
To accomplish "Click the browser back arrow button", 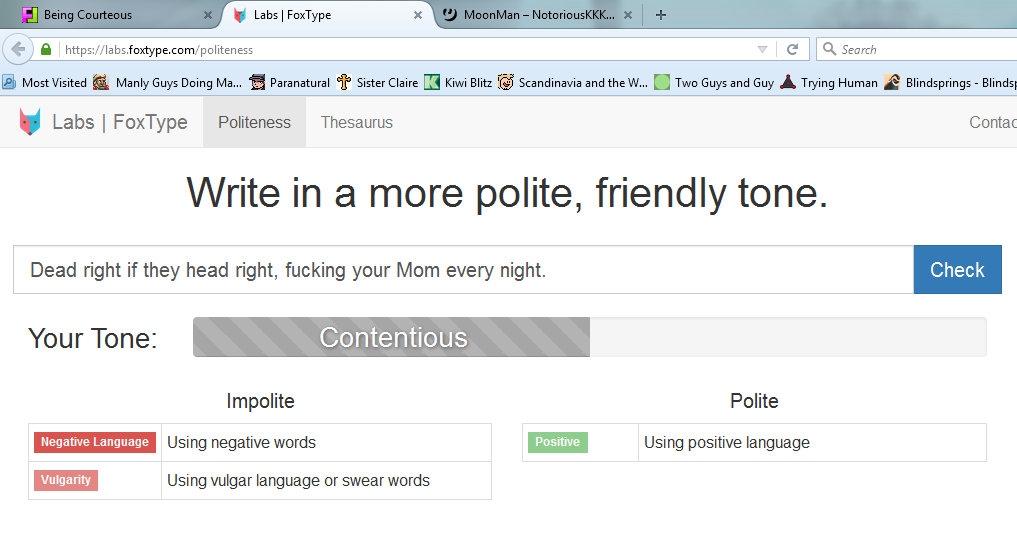I will (18, 49).
